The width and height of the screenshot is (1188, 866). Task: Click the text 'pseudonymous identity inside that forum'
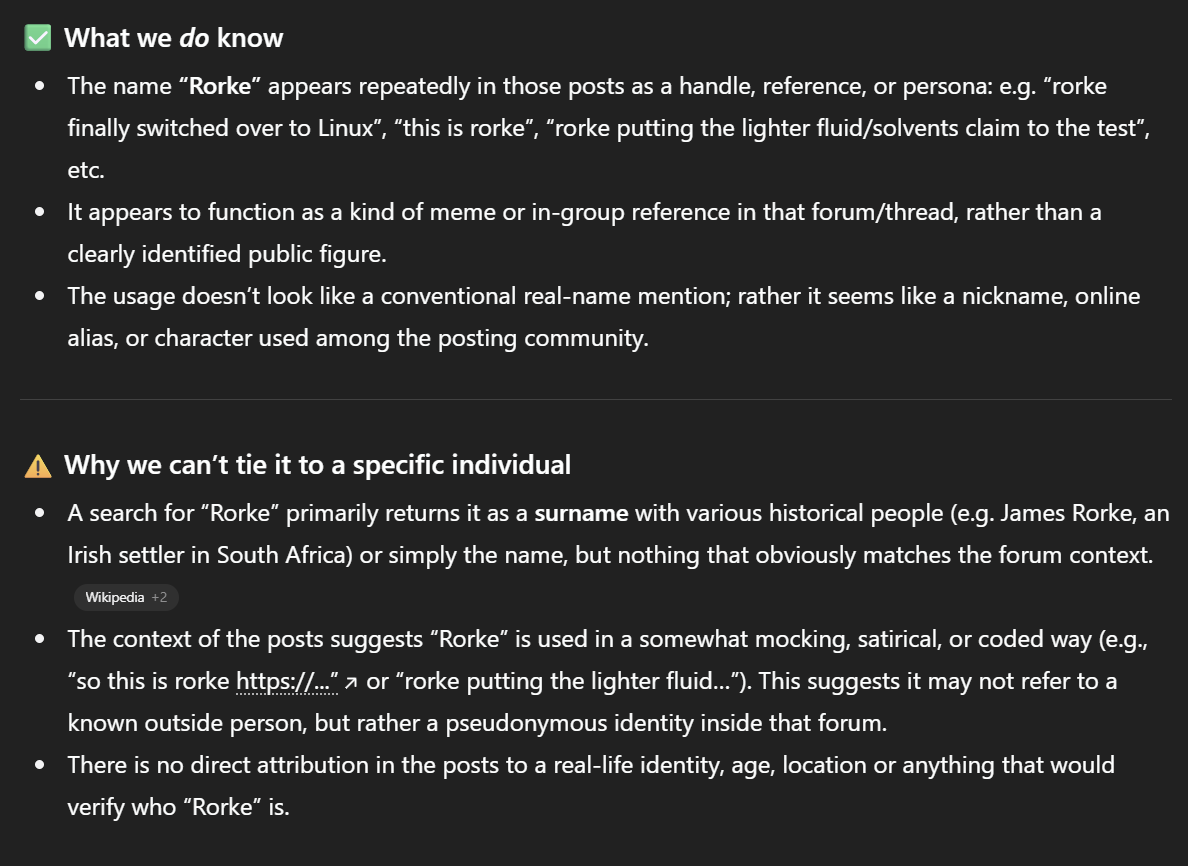(664, 724)
